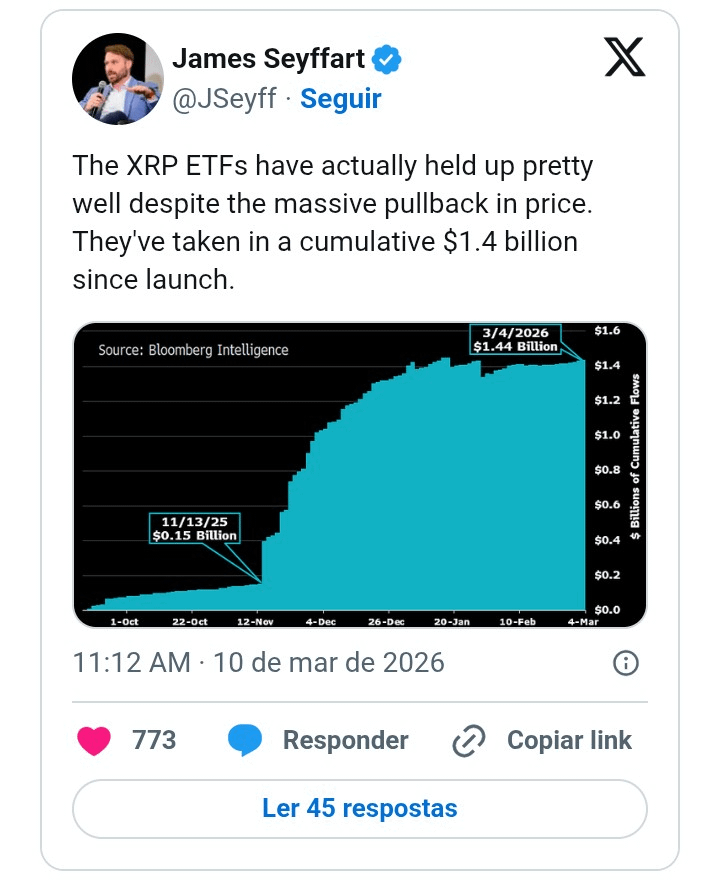
Task: Click the 3/4/2026 $1.44 Billion callout
Action: click(x=516, y=339)
